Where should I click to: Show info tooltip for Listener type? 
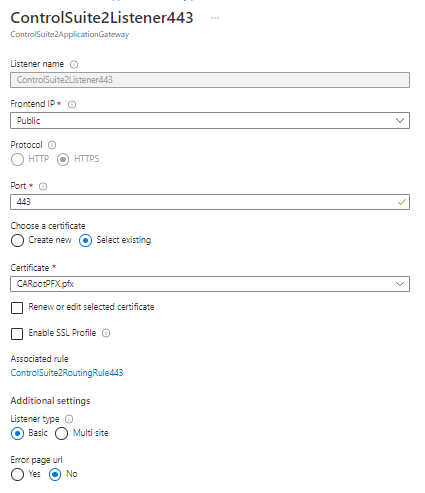[69, 419]
